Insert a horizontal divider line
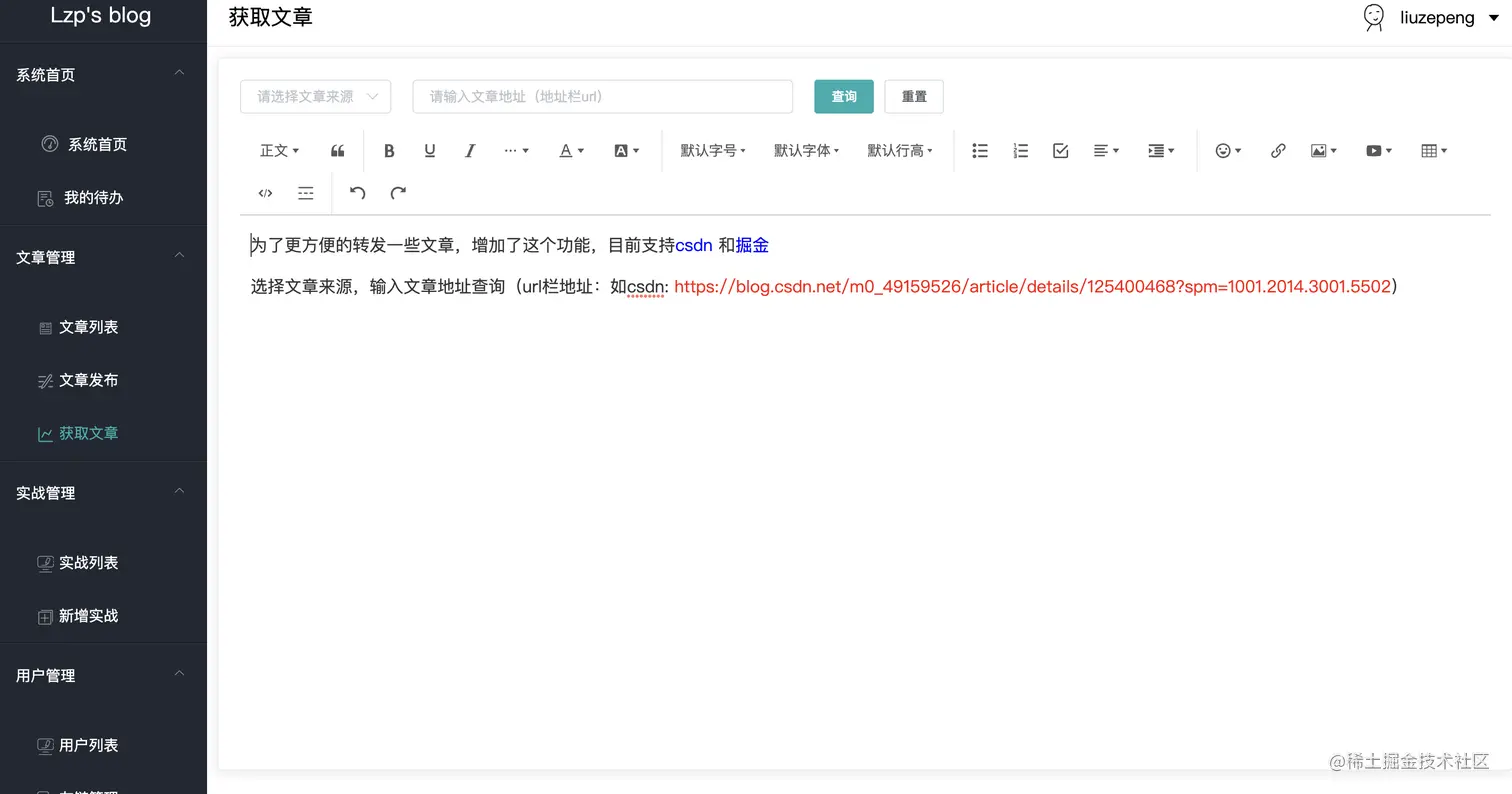This screenshot has width=1512, height=794. [x=306, y=193]
